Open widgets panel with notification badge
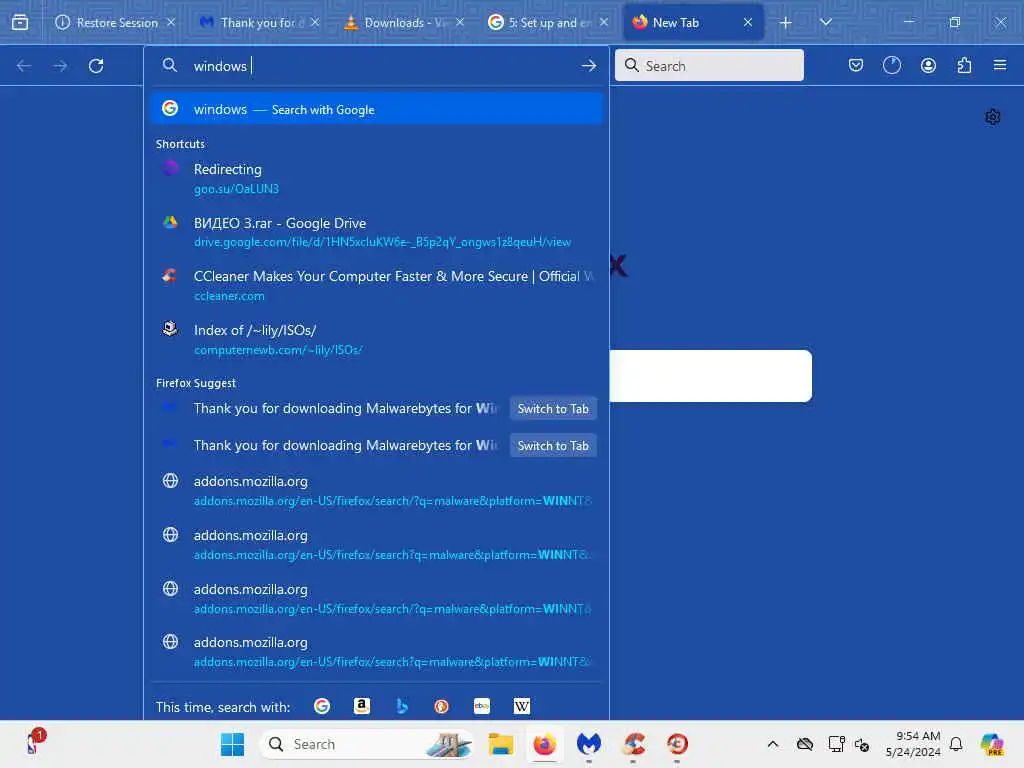Screen dimensions: 1024x768 [x=34, y=742]
